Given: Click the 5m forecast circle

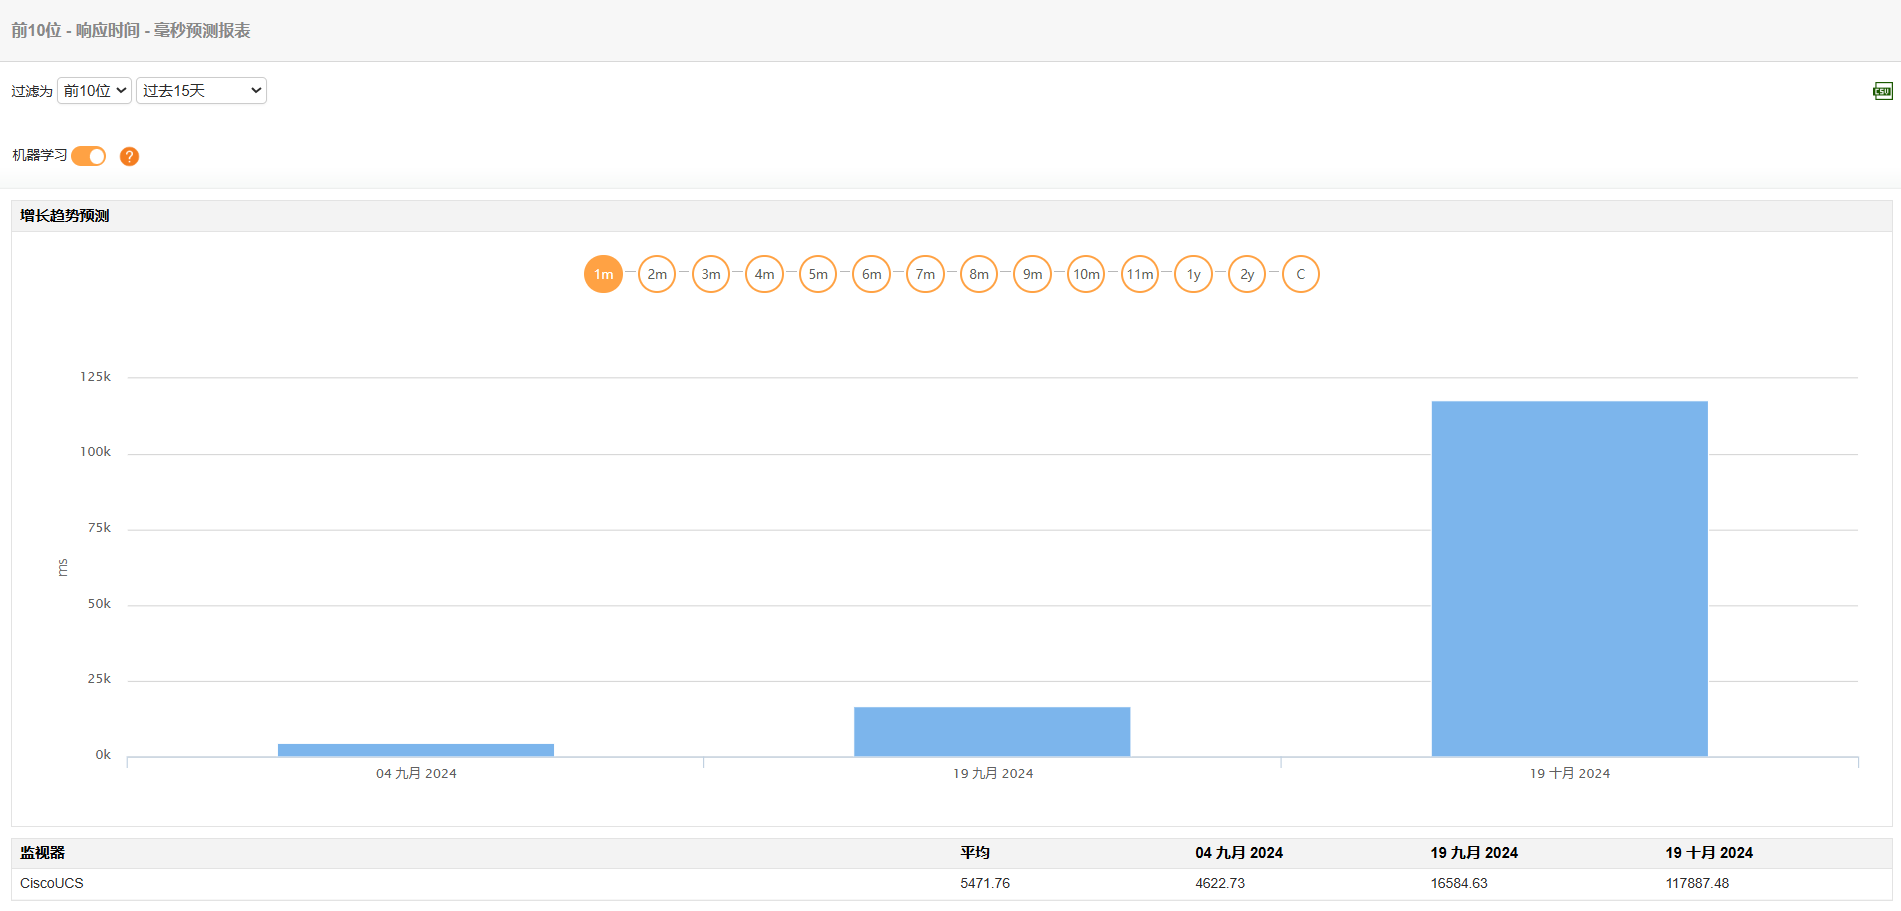Looking at the screenshot, I should click(x=818, y=274).
